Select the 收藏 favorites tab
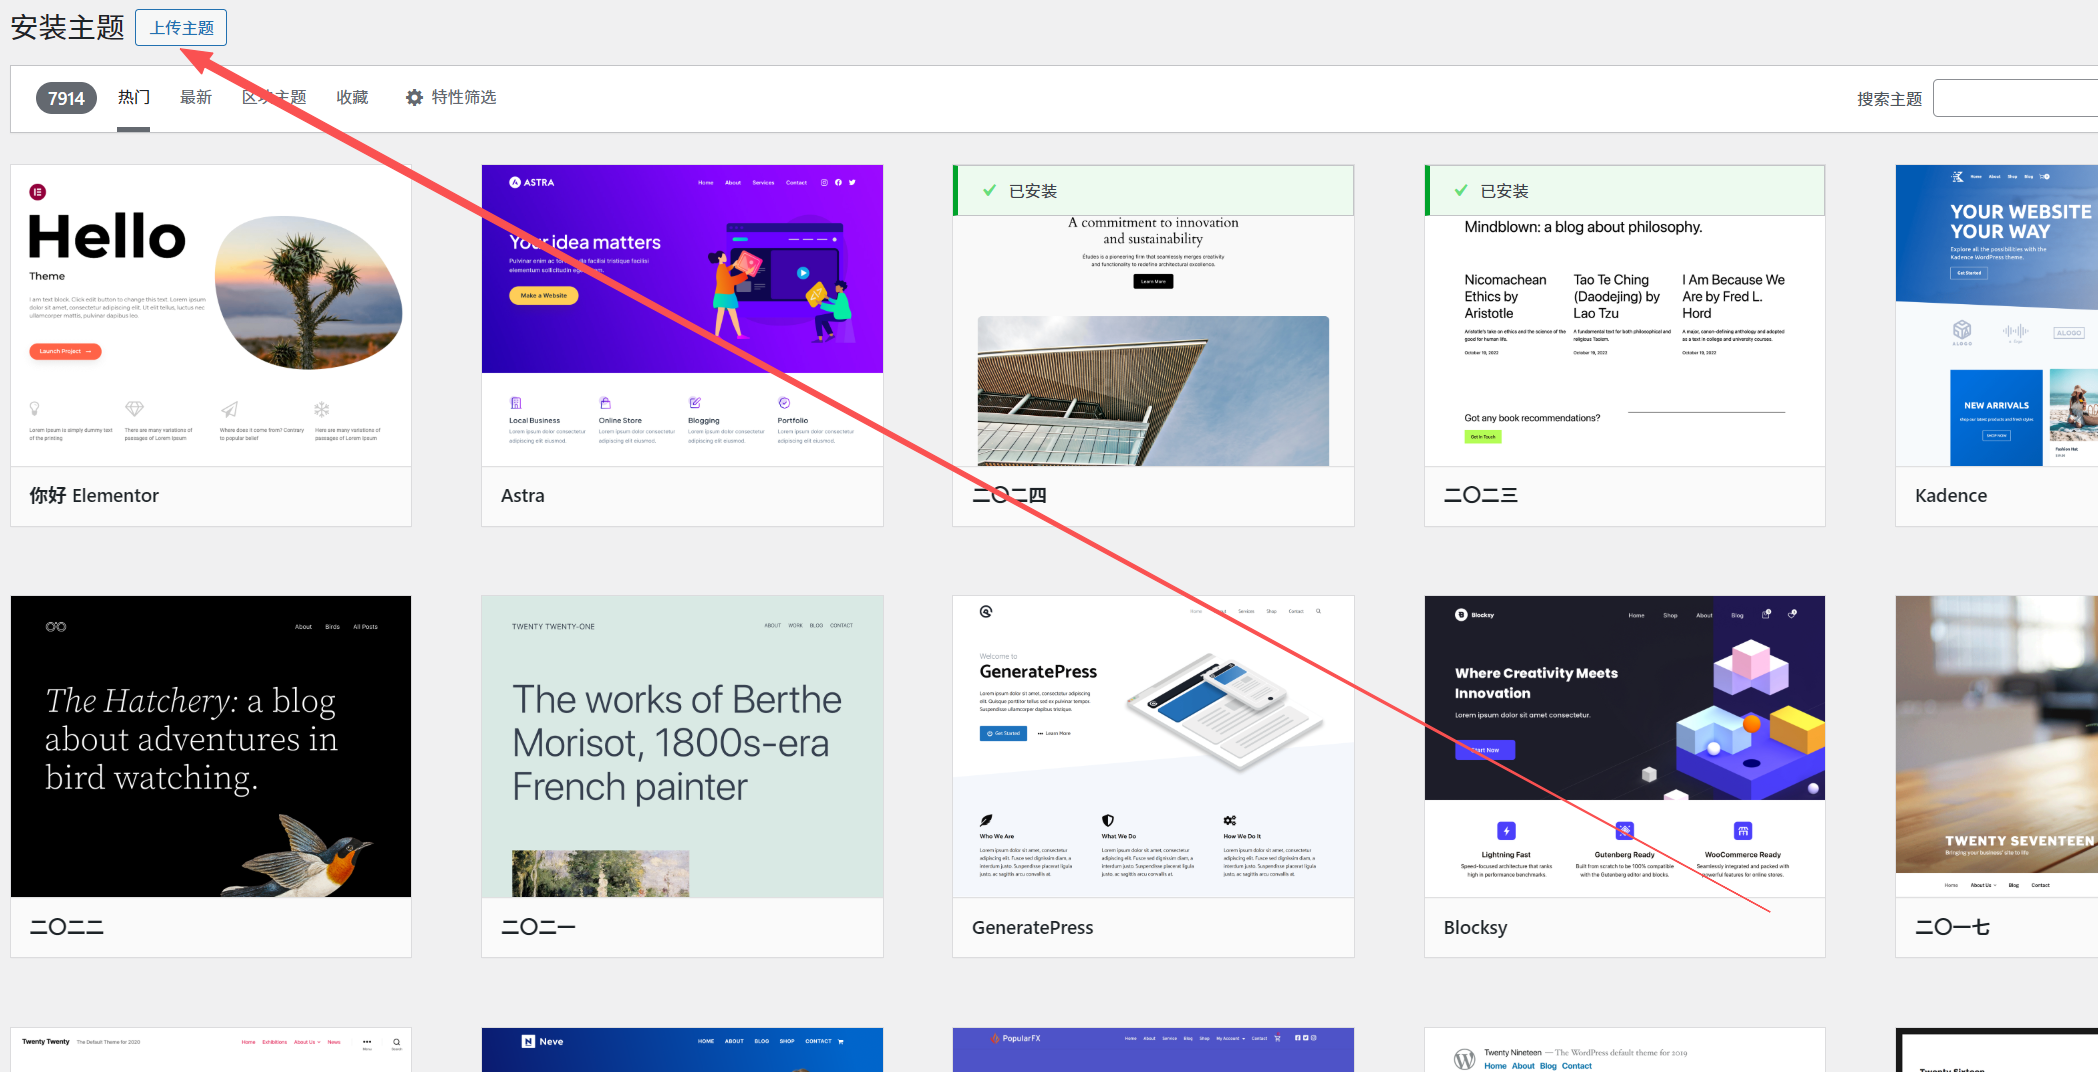 click(352, 98)
